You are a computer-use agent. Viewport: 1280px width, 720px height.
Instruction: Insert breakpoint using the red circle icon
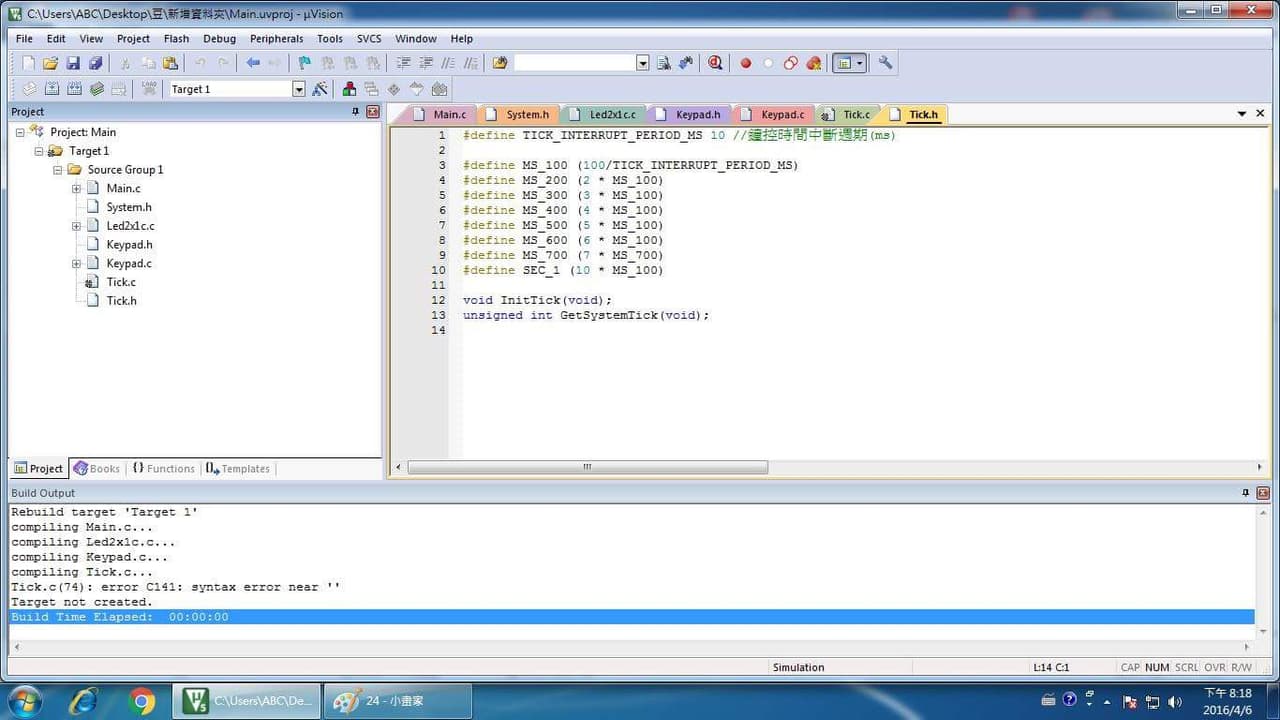745,63
